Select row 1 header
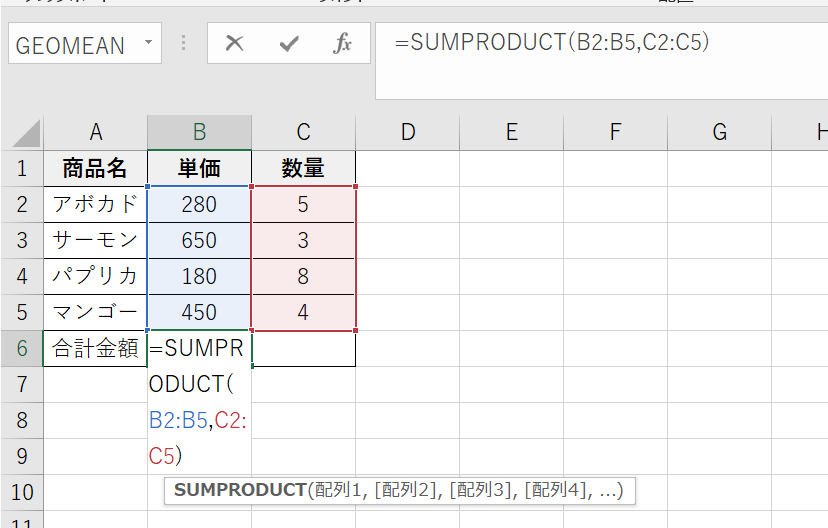 (x=21, y=168)
